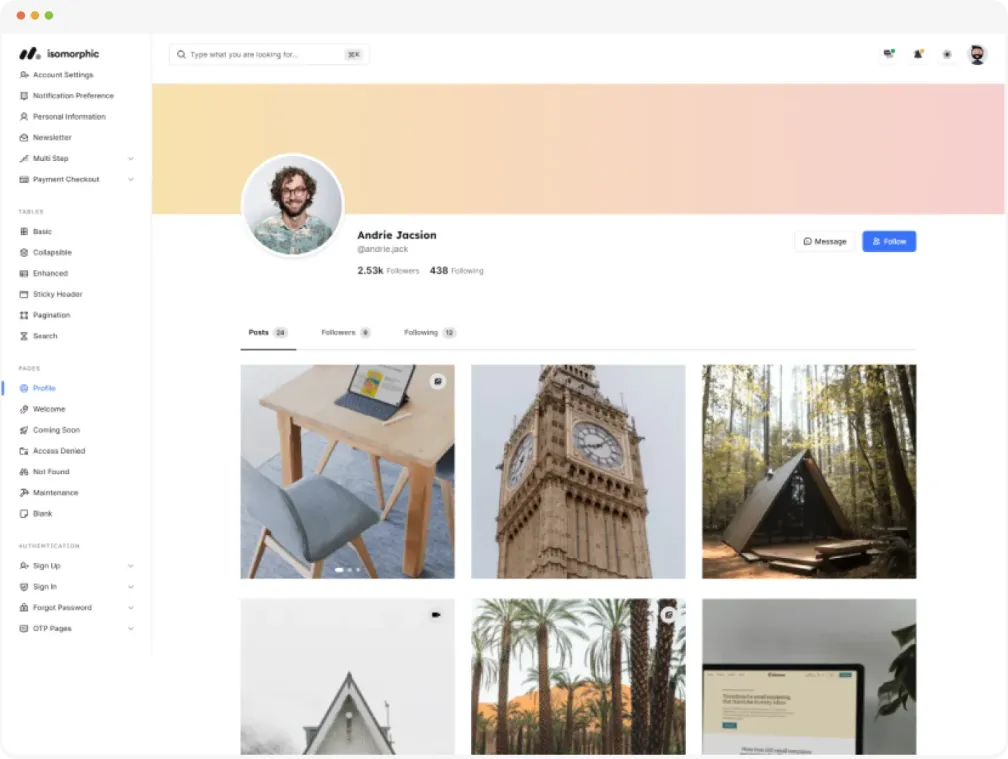Click the Maintenance sidebar label
This screenshot has width=1008, height=759.
55,493
